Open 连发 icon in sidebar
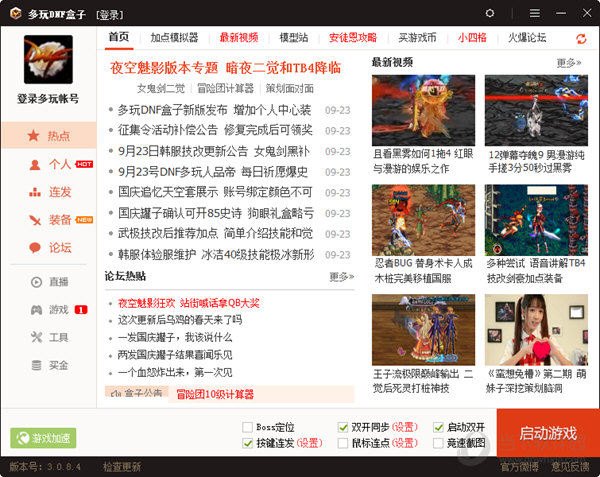 pyautogui.click(x=35, y=192)
